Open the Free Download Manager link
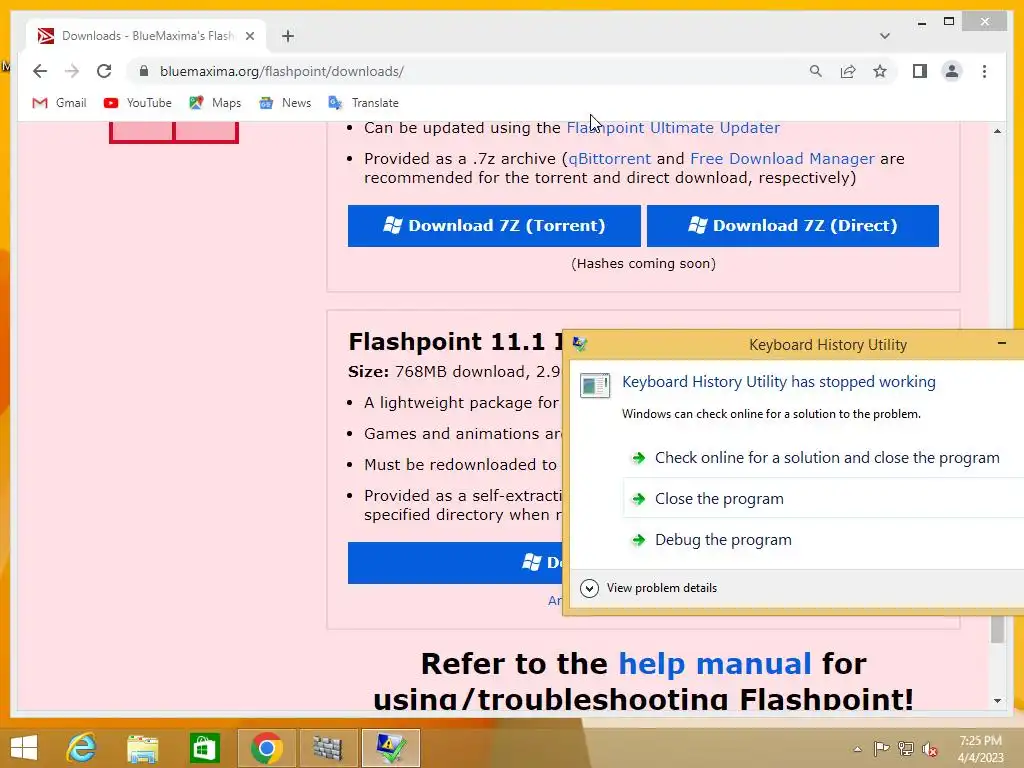Image resolution: width=1024 pixels, height=768 pixels. tap(782, 159)
